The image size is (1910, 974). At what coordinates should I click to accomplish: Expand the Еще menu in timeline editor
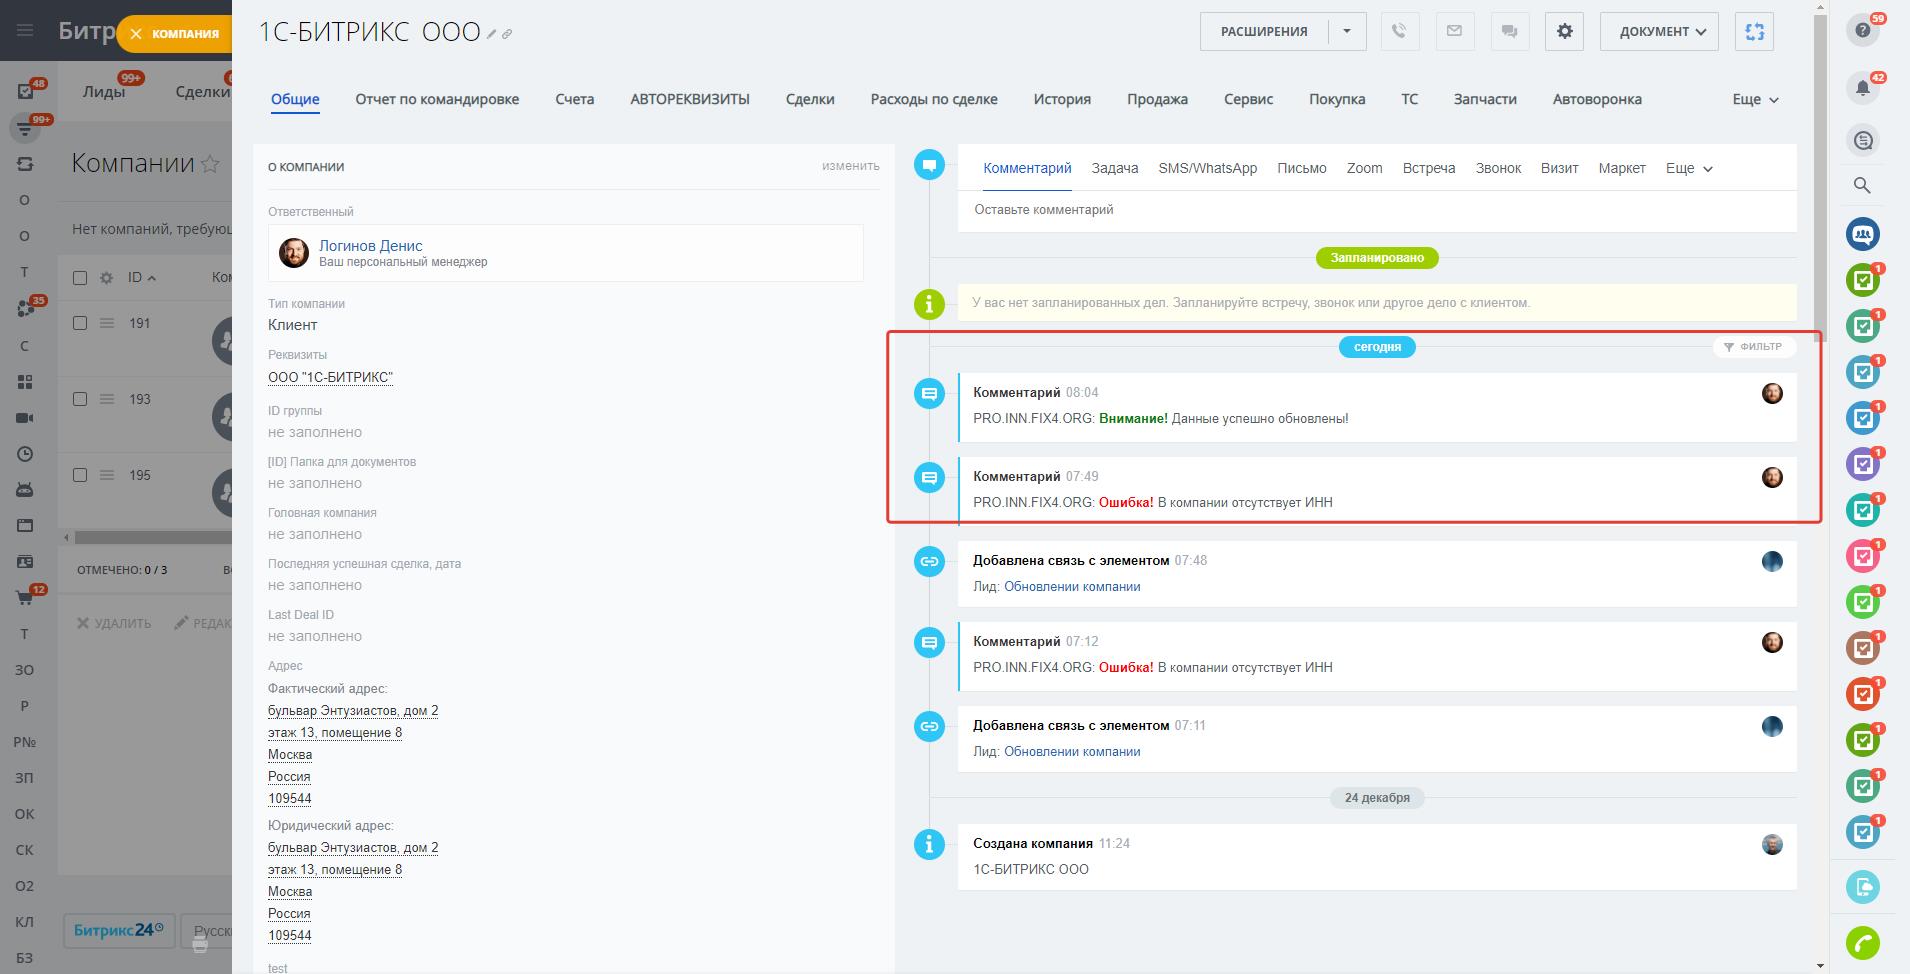[1689, 168]
